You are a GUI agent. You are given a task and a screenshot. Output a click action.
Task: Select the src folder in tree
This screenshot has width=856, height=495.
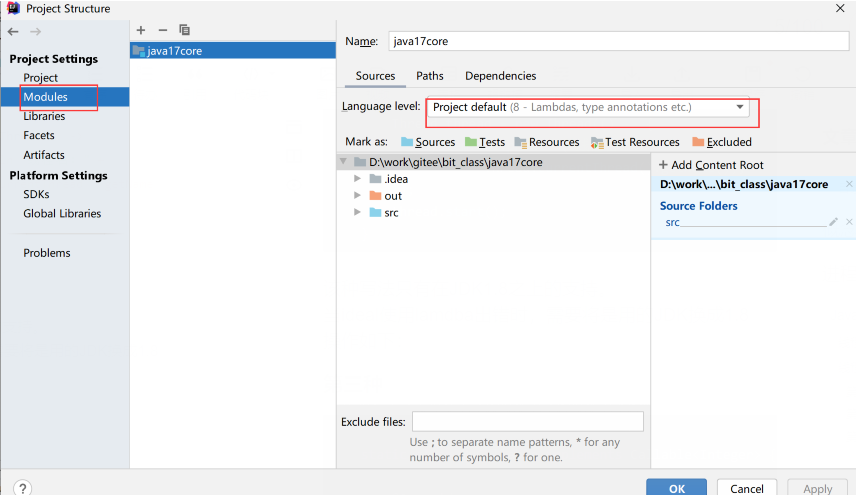click(494, 213)
